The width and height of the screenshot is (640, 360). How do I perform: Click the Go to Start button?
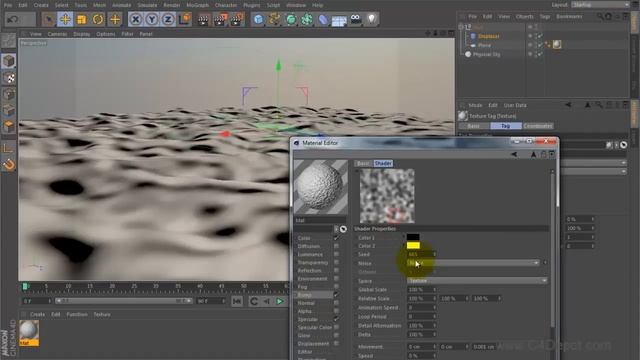pos(237,302)
